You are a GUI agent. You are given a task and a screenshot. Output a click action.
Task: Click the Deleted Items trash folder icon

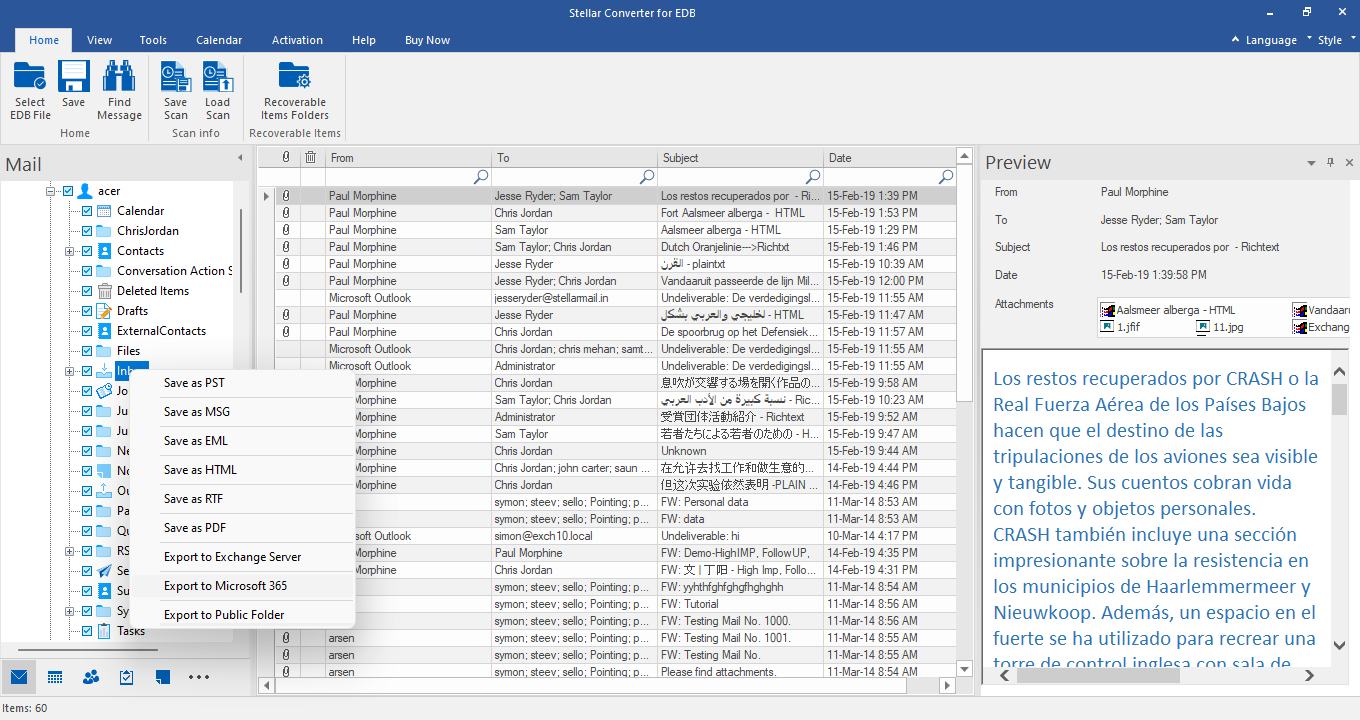[105, 291]
